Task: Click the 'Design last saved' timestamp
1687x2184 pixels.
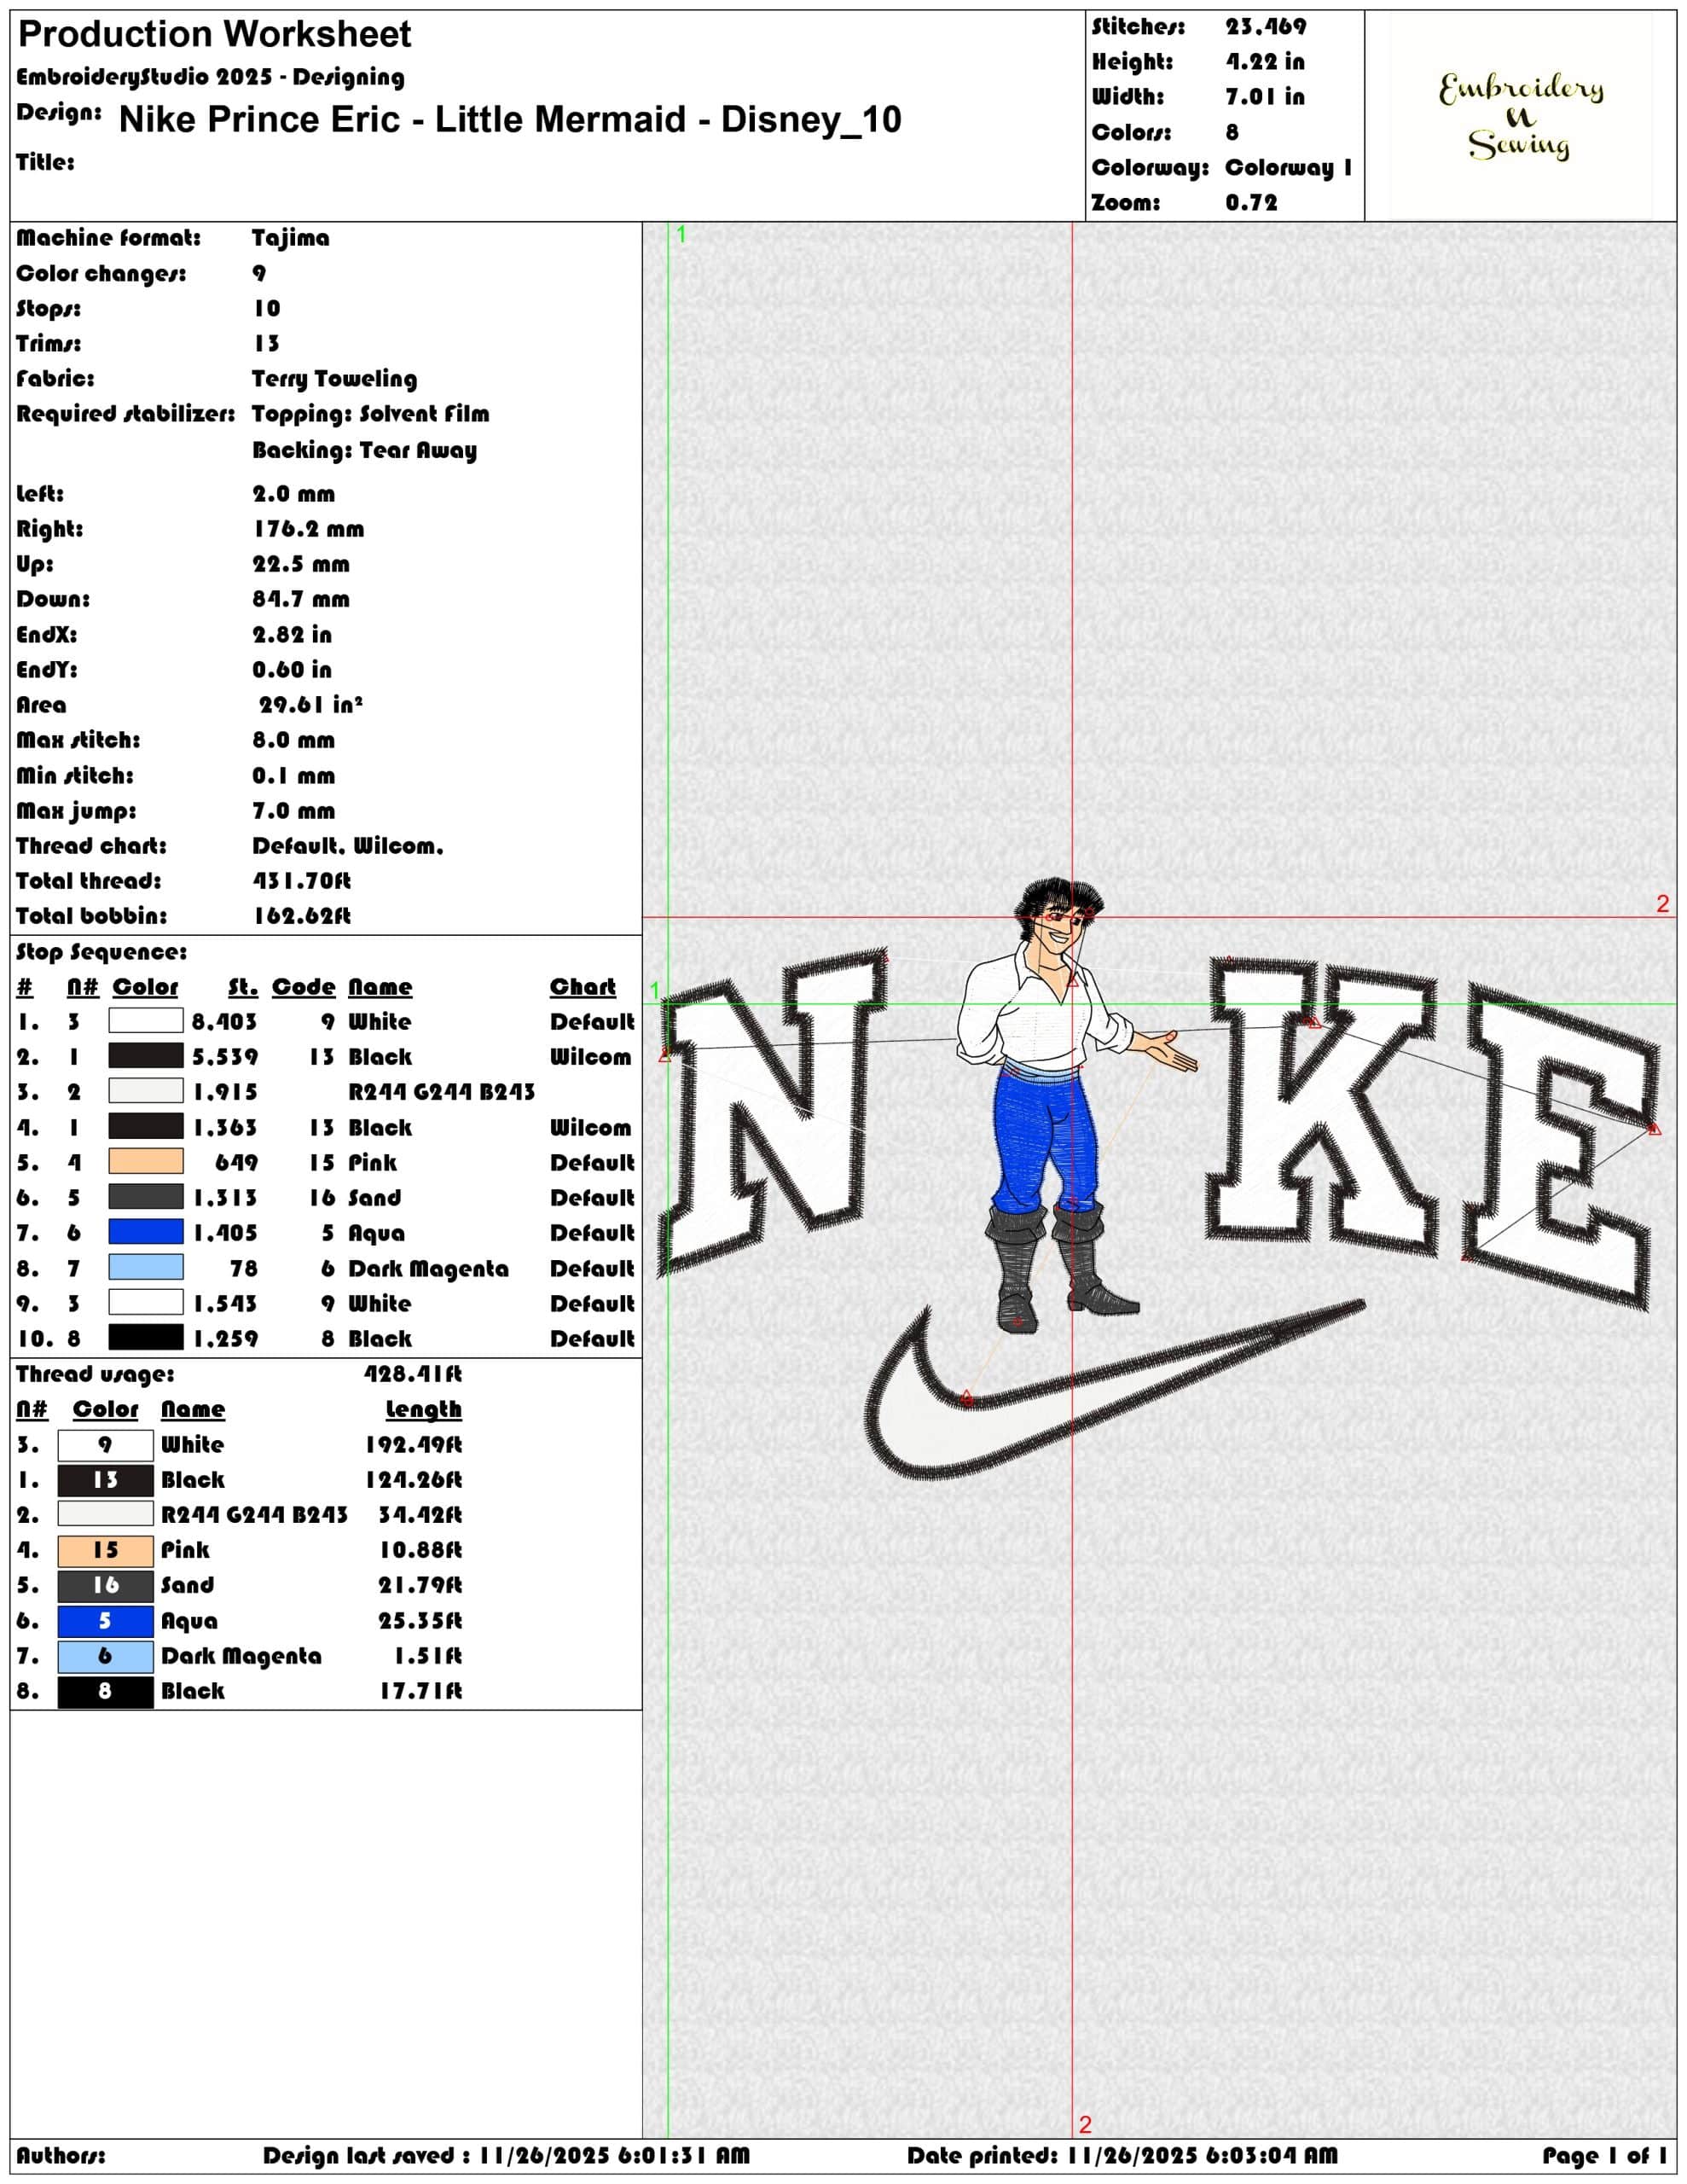Action: [x=506, y=2155]
